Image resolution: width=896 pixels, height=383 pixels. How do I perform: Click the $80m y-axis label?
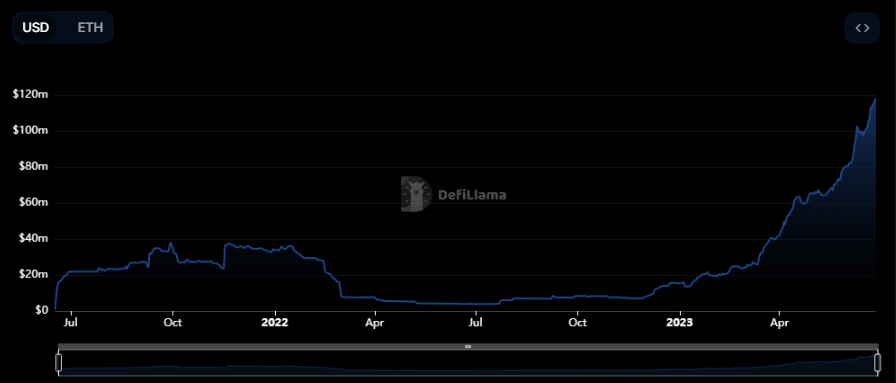[33, 167]
